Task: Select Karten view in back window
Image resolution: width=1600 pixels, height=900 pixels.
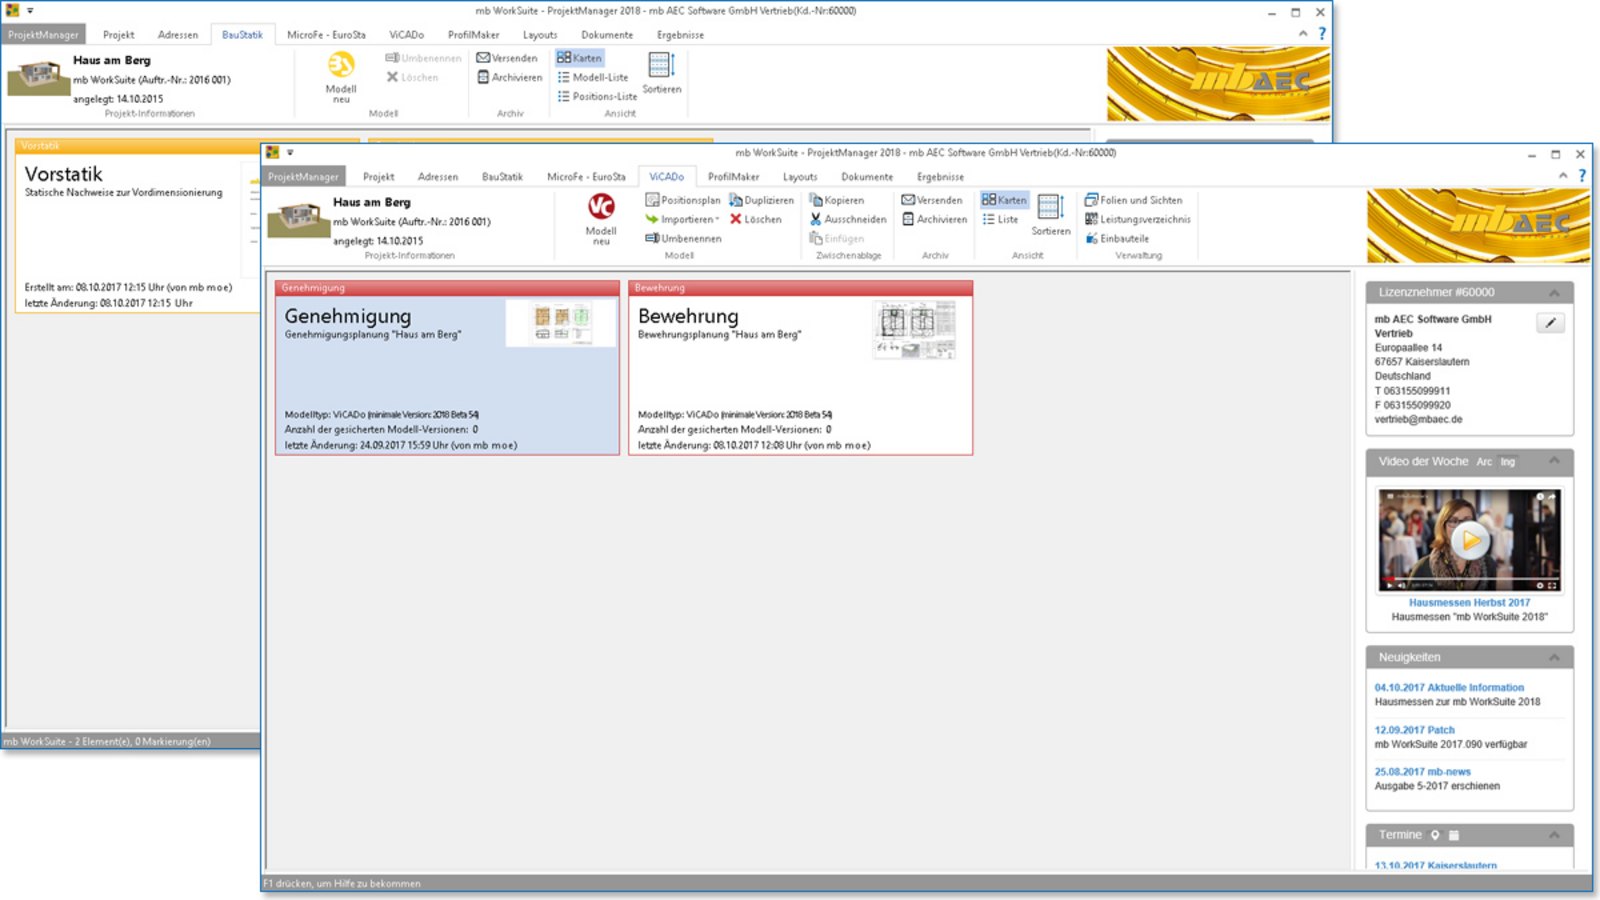Action: click(x=579, y=58)
